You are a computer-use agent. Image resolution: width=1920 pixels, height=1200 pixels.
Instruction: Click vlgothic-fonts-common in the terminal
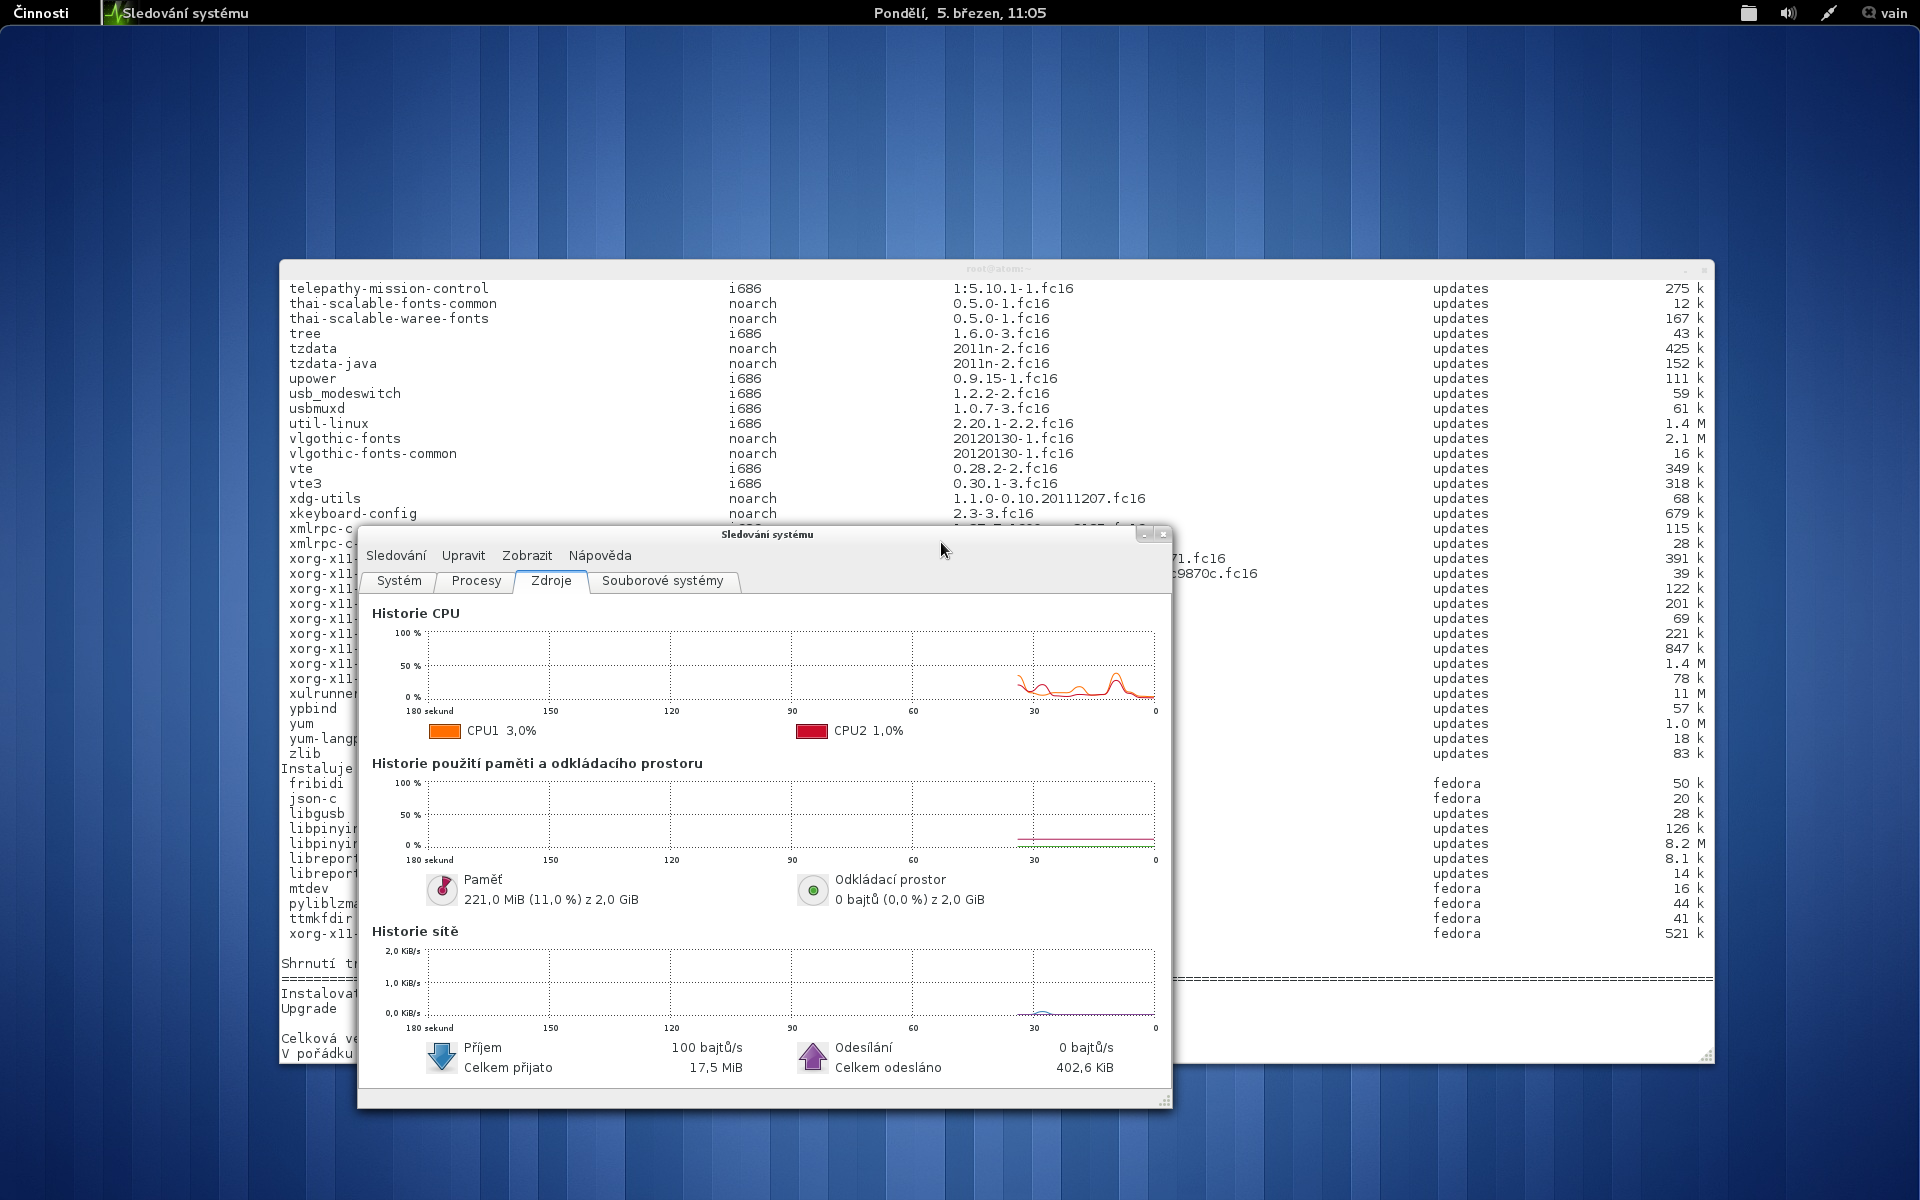point(373,454)
